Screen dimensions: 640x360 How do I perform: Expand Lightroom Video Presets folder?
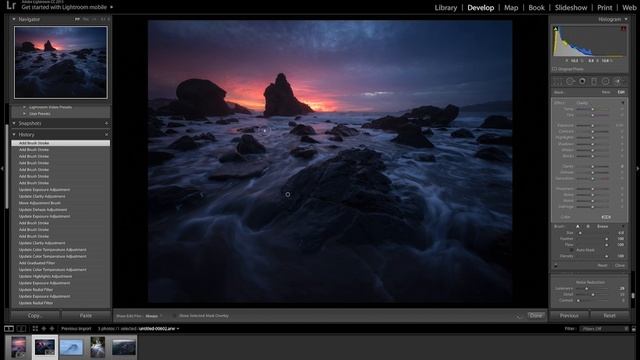point(24,107)
